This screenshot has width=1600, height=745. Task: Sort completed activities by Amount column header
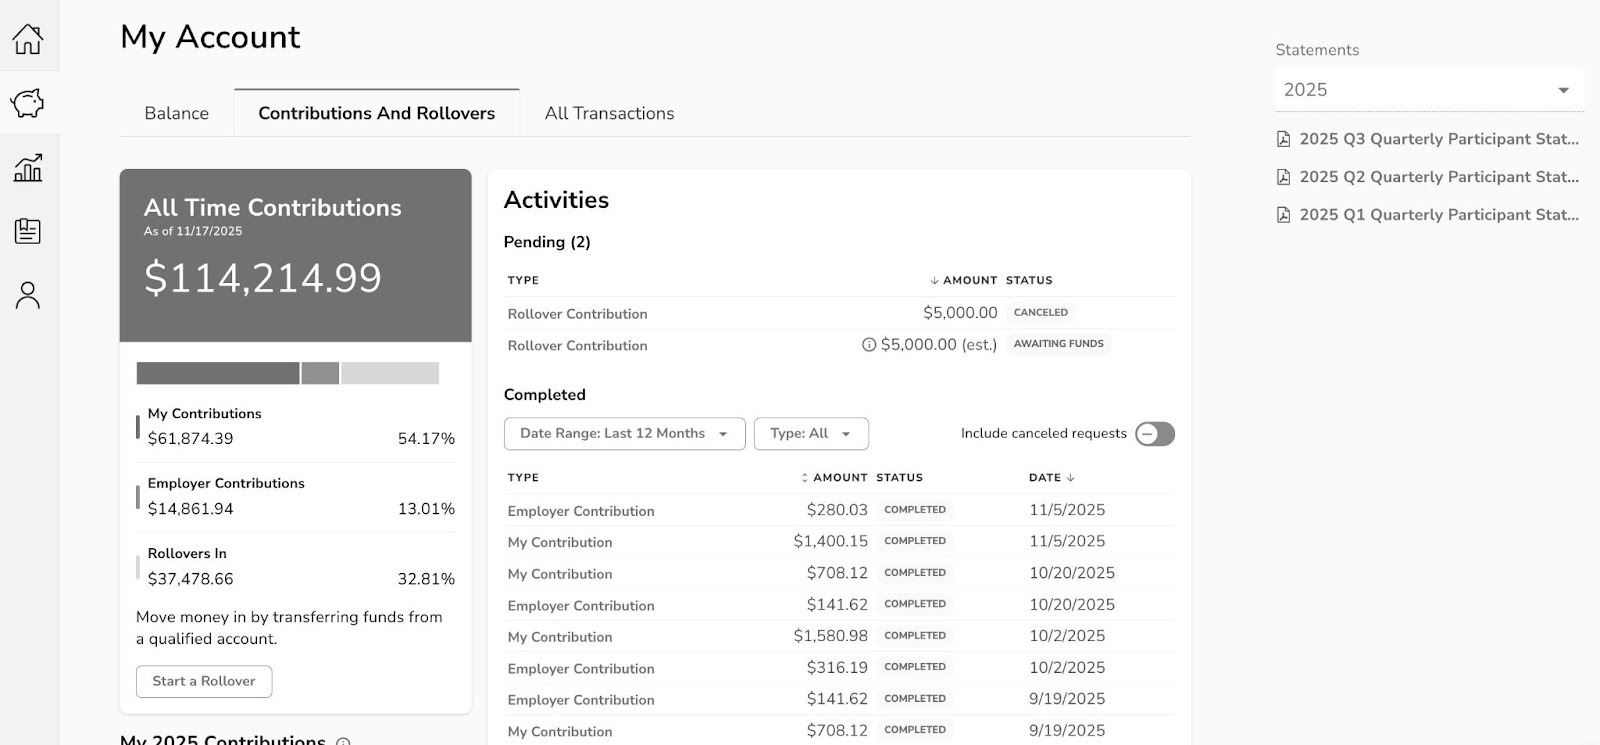click(x=838, y=478)
